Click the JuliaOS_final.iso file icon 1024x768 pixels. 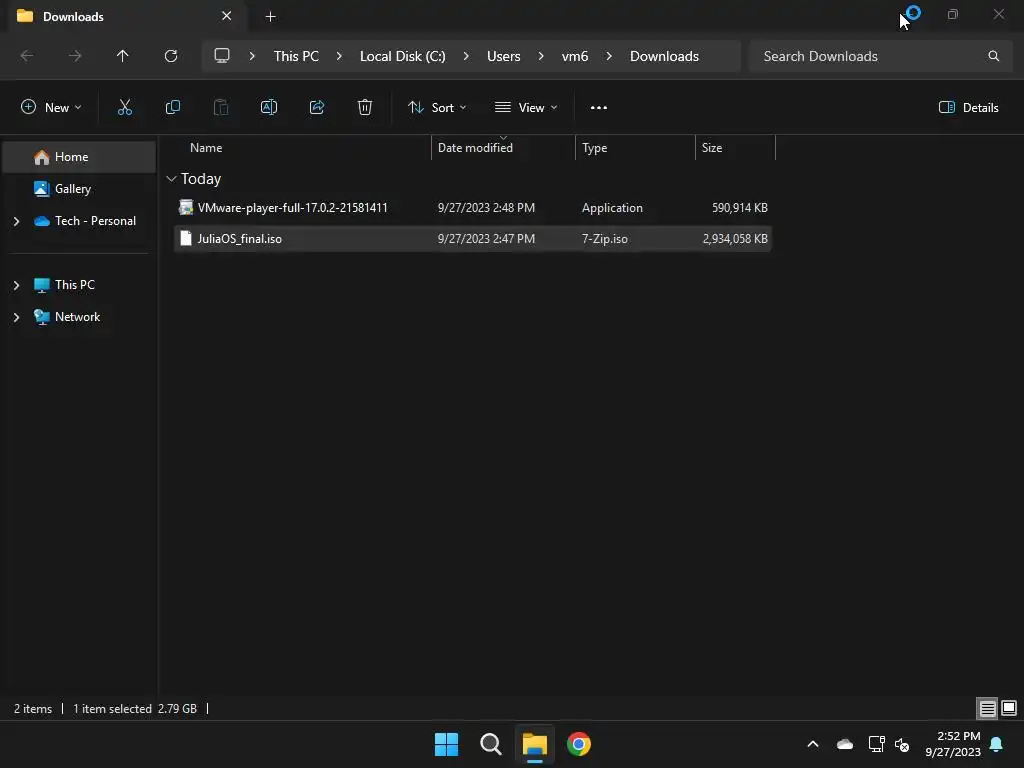point(186,238)
